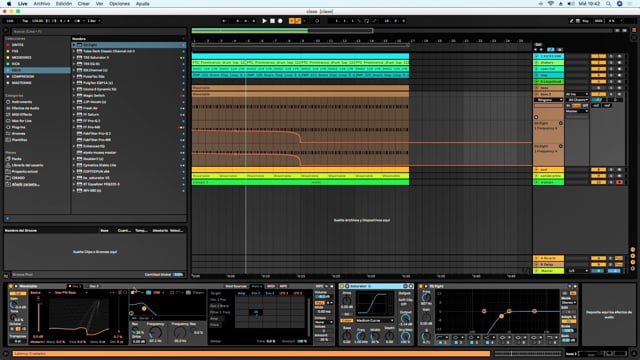This screenshot has width=640, height=360.
Task: Stop playback with the Stop button
Action: (x=272, y=21)
